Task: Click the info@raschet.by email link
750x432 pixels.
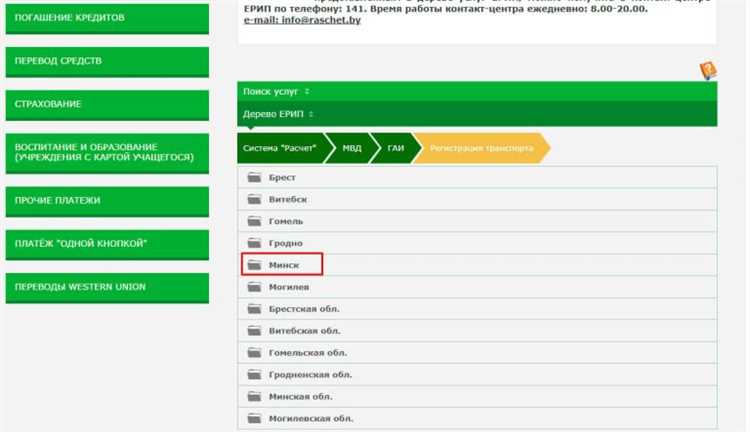Action: tap(302, 20)
